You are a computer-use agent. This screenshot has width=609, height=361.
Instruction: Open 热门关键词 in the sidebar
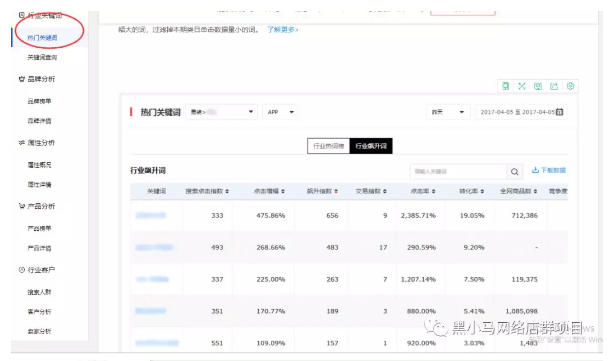tap(42, 38)
